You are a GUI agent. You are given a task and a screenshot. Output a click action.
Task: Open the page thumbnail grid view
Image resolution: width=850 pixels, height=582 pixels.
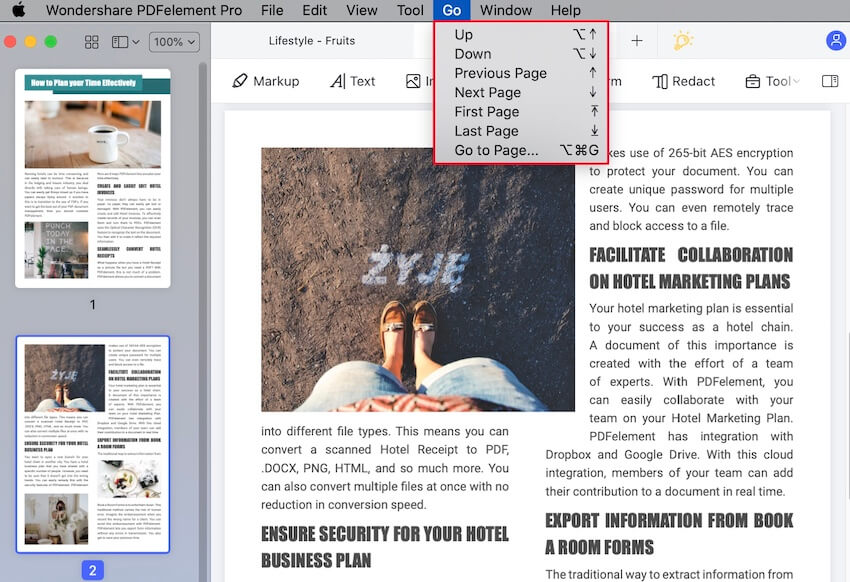91,42
